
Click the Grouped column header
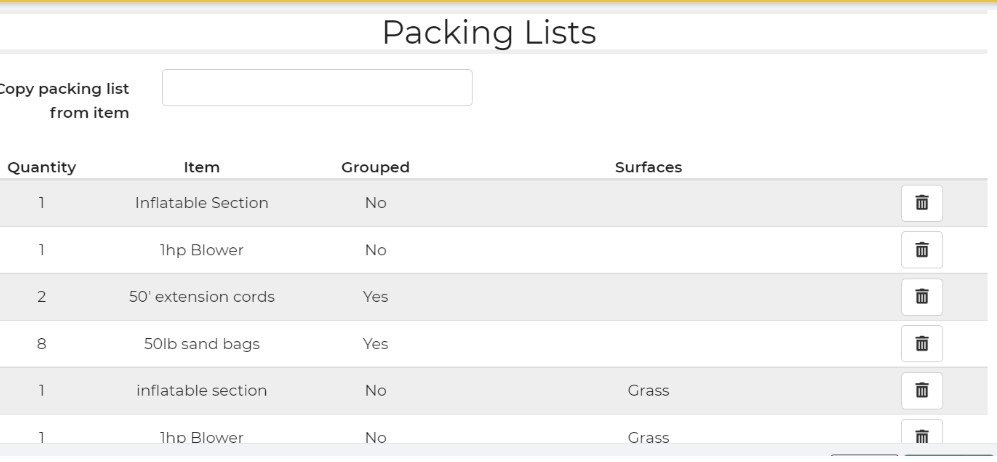pyautogui.click(x=375, y=168)
